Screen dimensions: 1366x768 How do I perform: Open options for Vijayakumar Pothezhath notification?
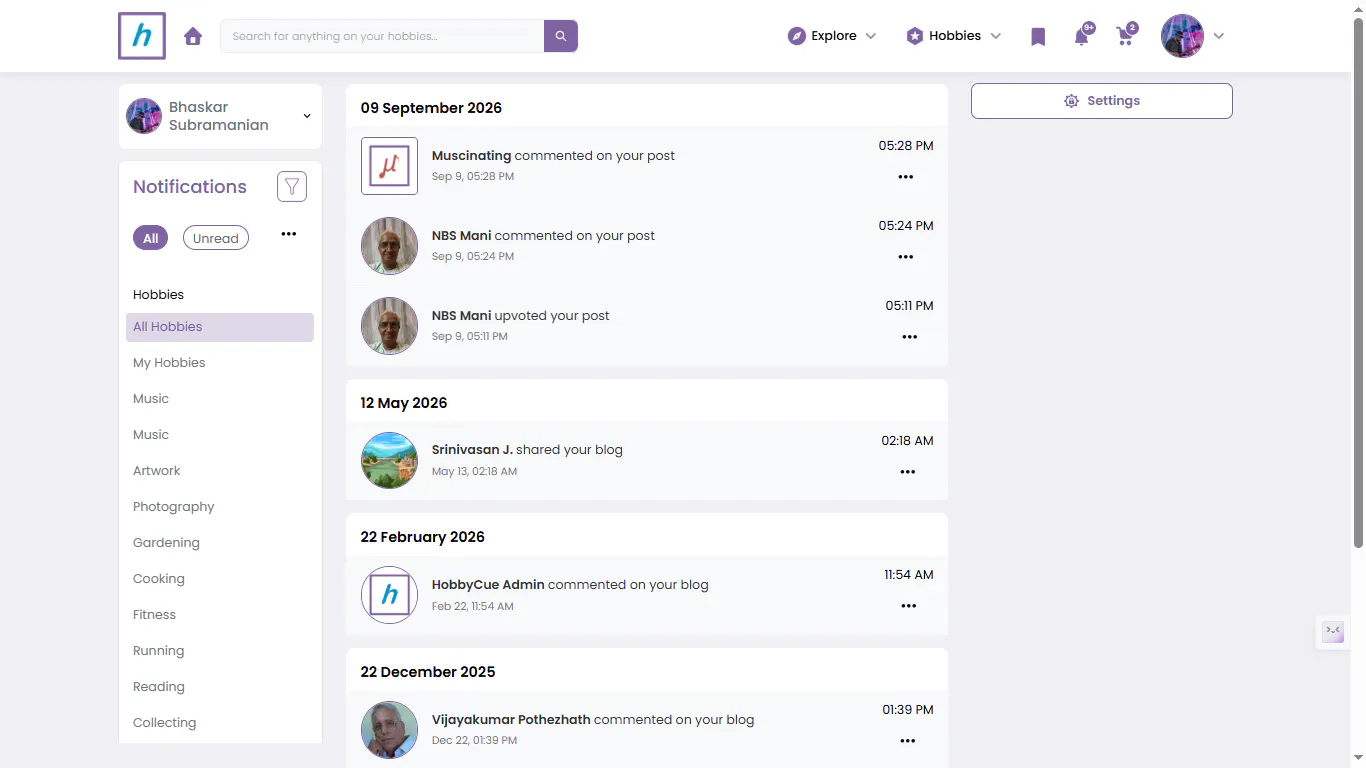908,741
